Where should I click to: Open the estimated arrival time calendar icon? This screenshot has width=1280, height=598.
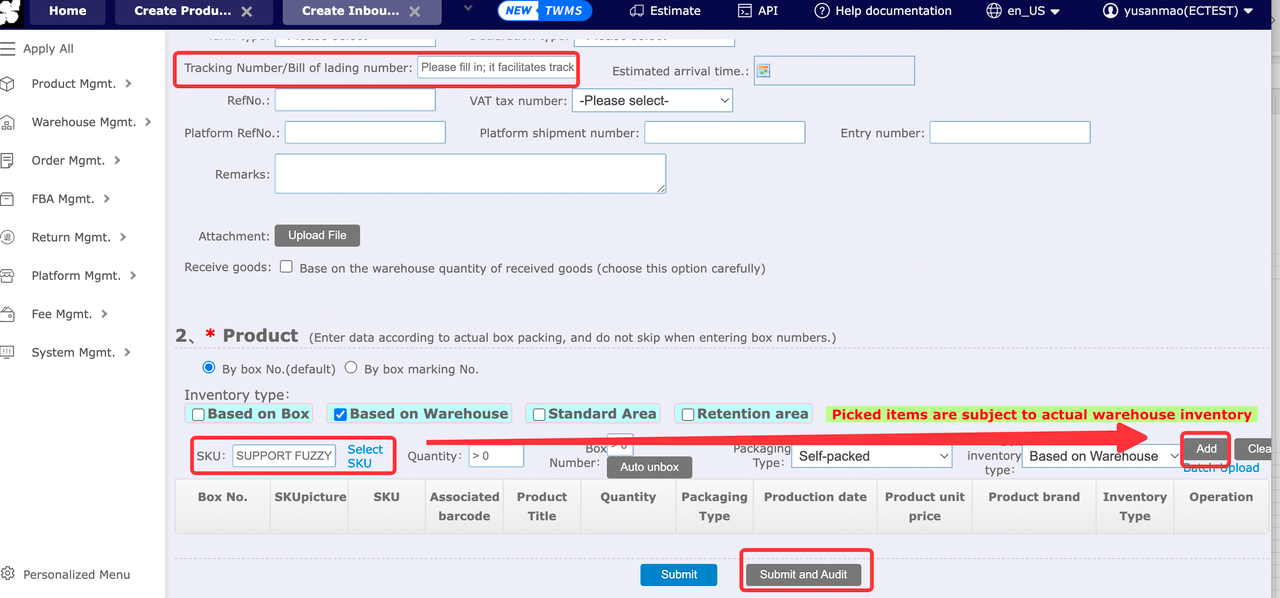pyautogui.click(x=763, y=71)
